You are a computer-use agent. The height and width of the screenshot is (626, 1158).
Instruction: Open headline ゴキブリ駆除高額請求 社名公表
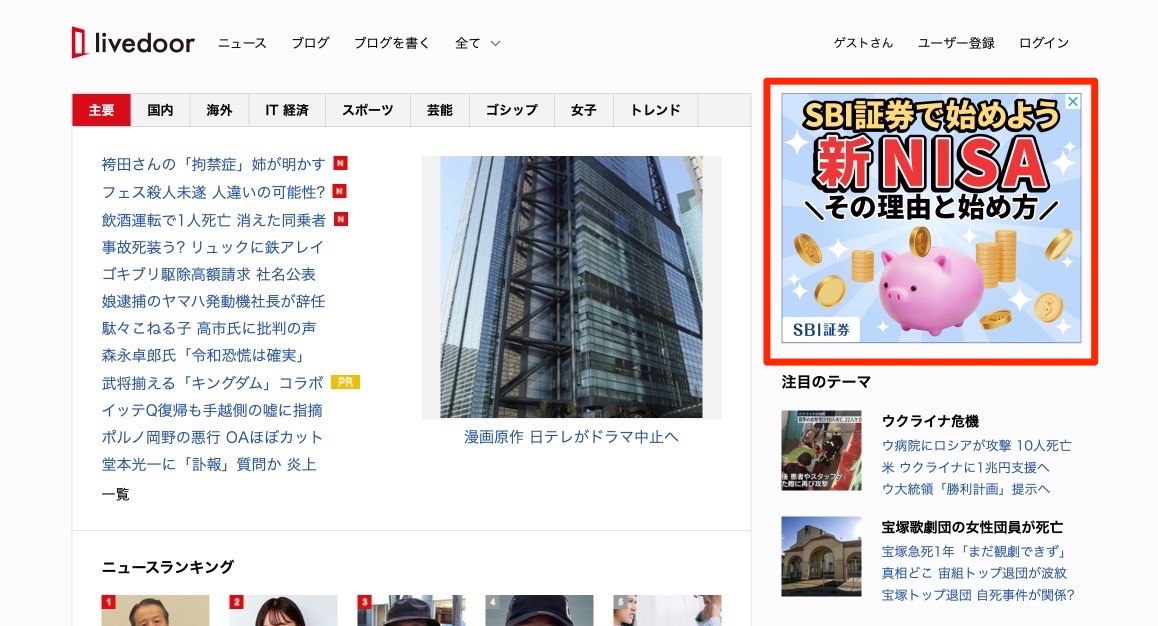coord(208,275)
